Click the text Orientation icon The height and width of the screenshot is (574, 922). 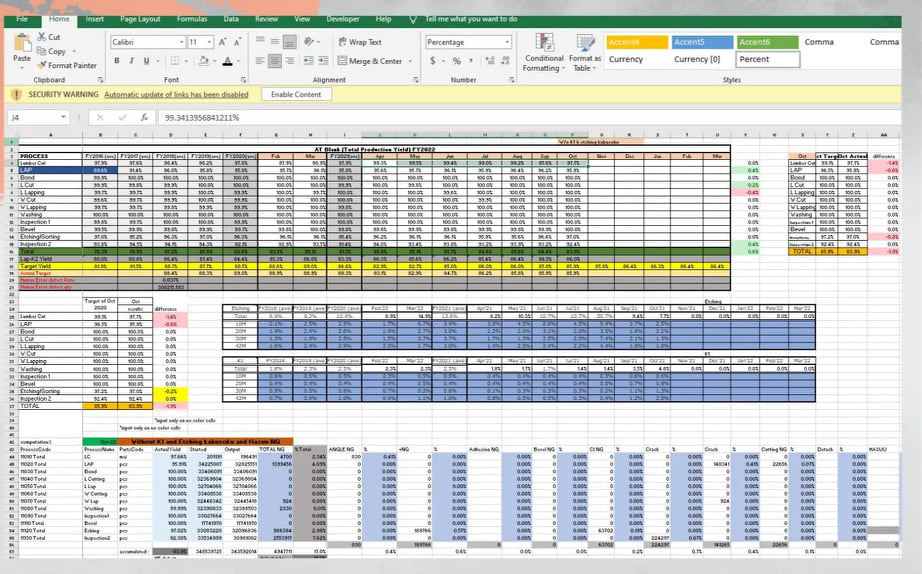309,42
